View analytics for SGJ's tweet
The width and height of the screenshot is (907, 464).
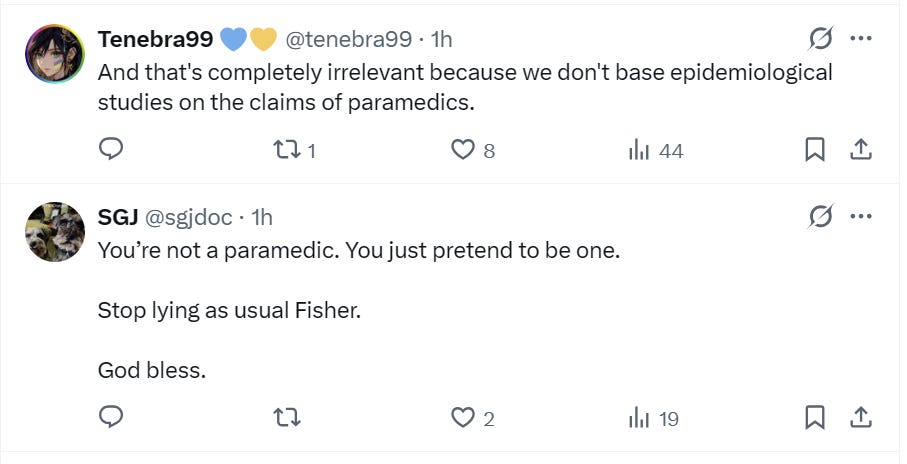coord(639,417)
